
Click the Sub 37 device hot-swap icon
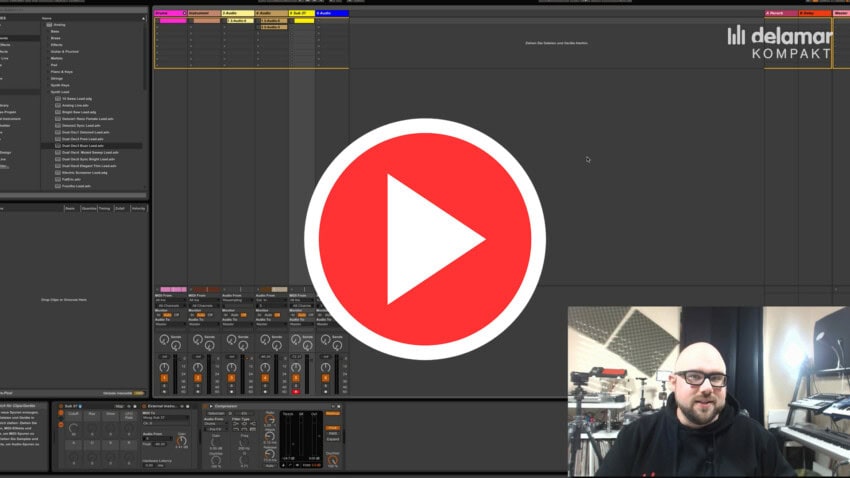coord(128,406)
